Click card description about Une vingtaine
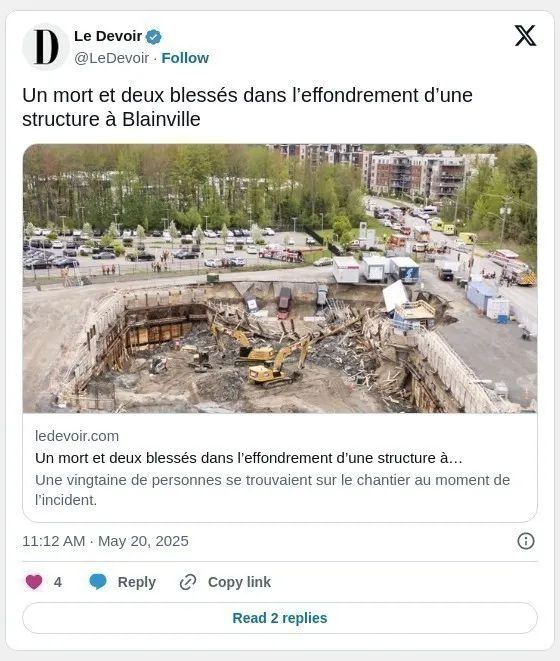Image resolution: width=560 pixels, height=661 pixels. click(272, 490)
